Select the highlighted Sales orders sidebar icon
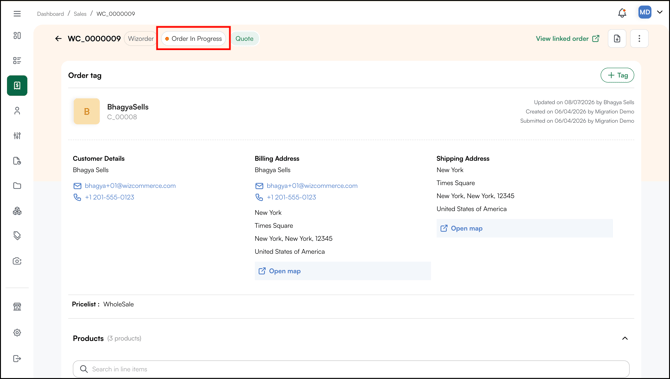Screen dimensions: 670x379 [17, 85]
